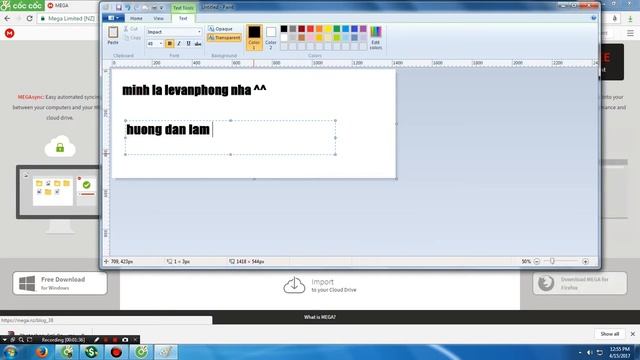Click the browser download arrow icon
This screenshot has width=640, height=360.
pos(631,18)
